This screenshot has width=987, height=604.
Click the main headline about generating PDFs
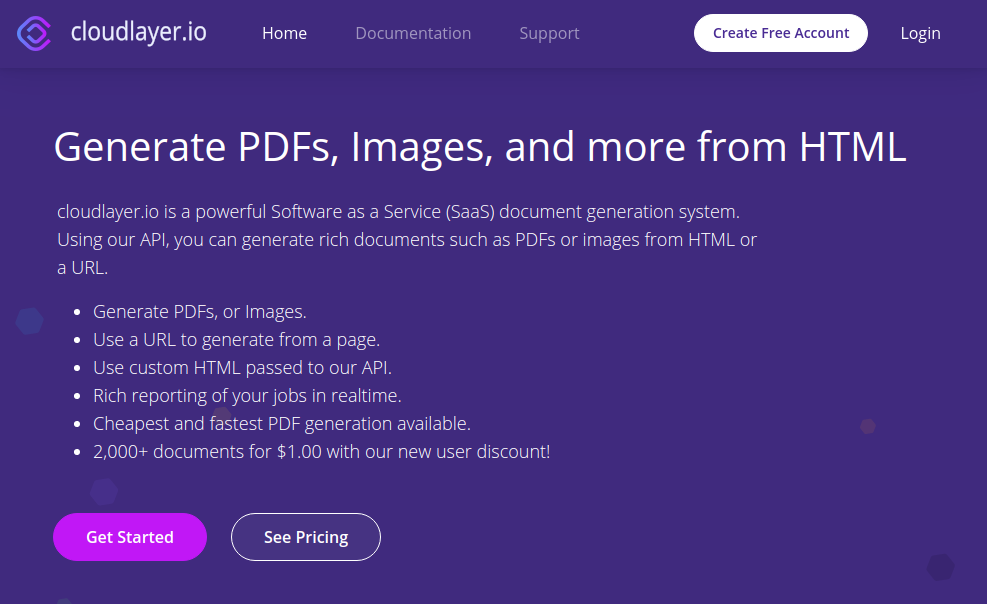tap(480, 147)
